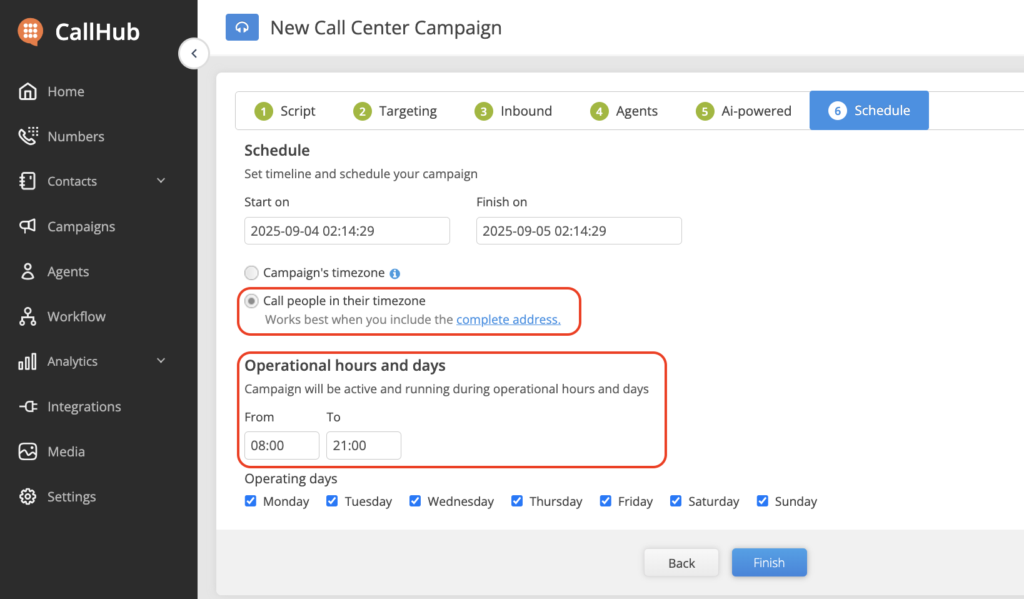Collapse the sidebar with arrow button
This screenshot has height=599, width=1024.
[193, 53]
